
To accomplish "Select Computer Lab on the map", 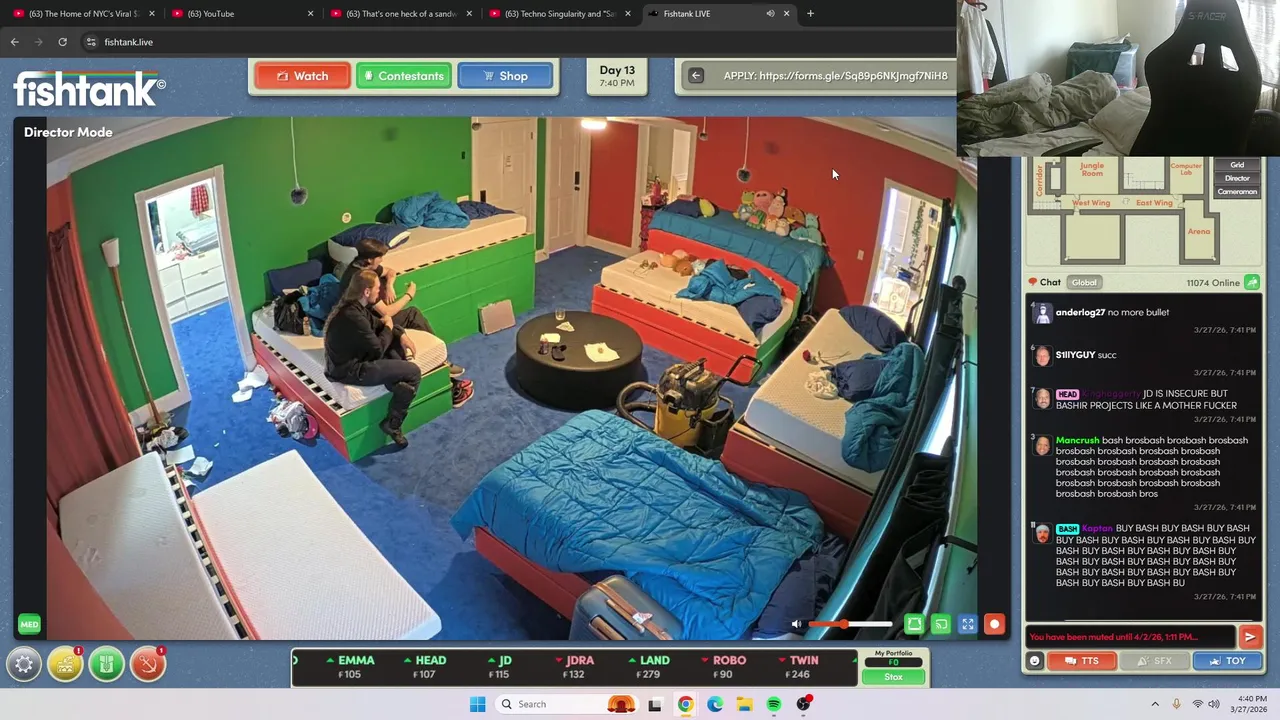I will (1186, 169).
